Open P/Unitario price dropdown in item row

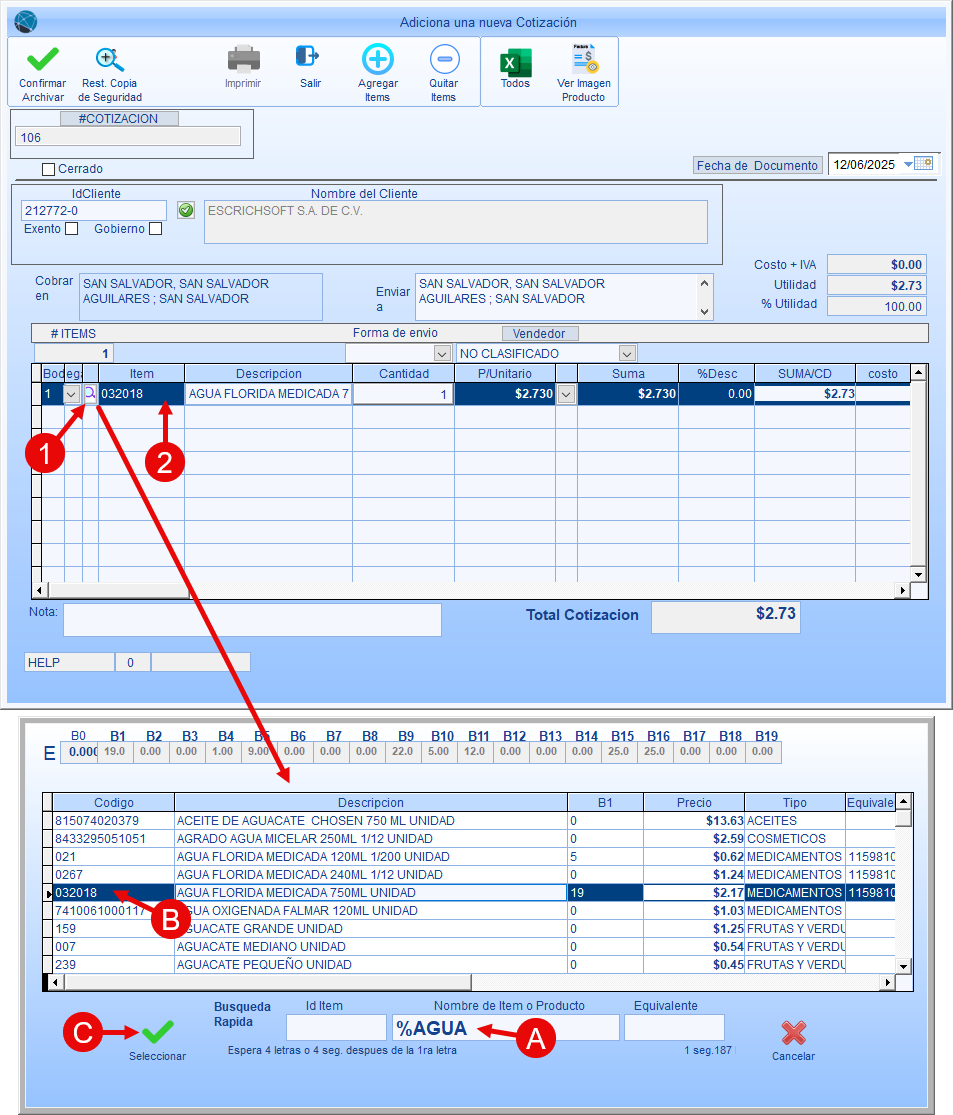tap(566, 394)
